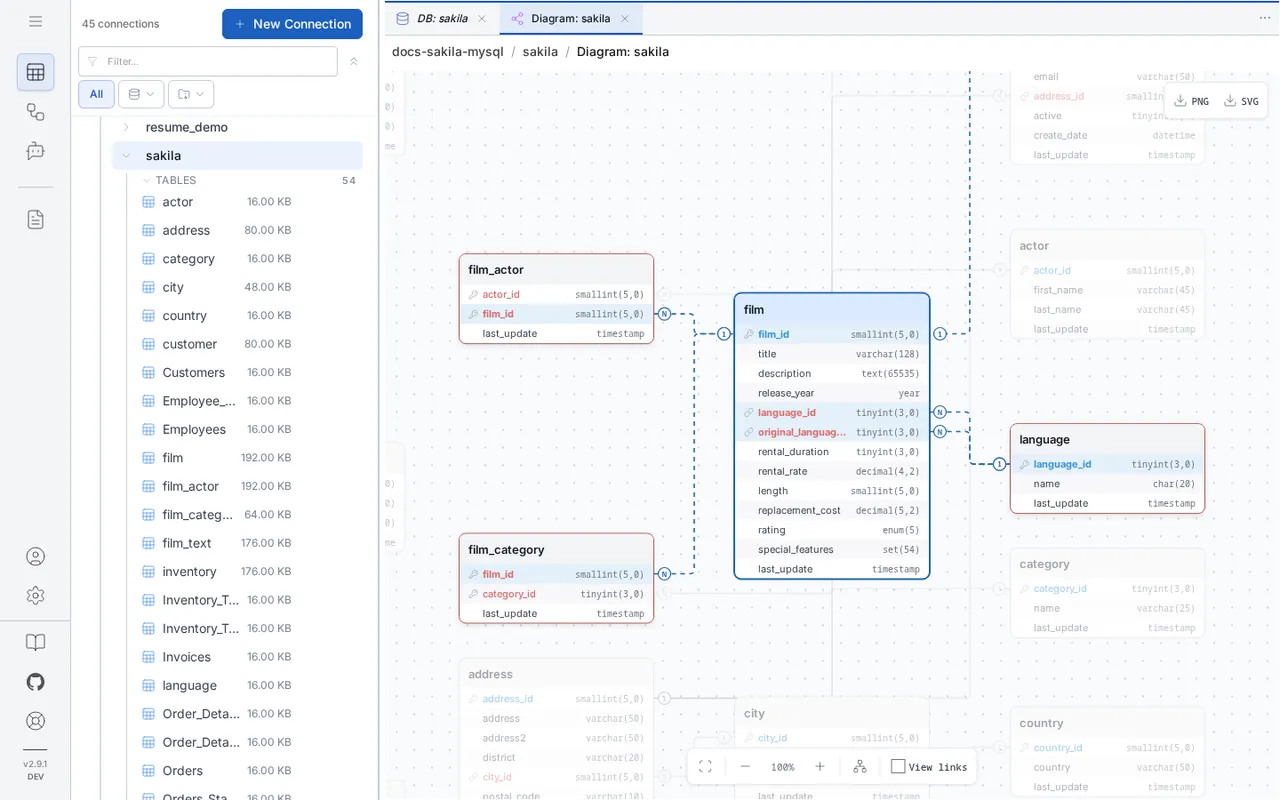Select the Diagram: sakila tab
The image size is (1280, 800).
(573, 18)
